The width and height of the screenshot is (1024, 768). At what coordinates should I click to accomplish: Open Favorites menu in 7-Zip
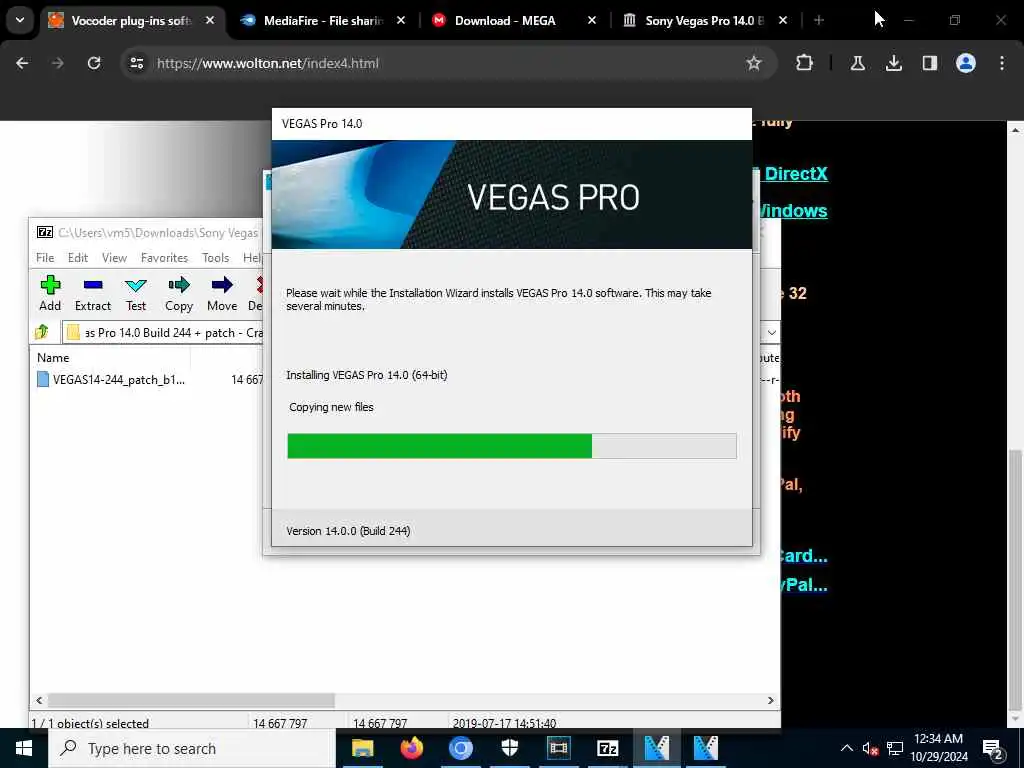click(x=165, y=258)
